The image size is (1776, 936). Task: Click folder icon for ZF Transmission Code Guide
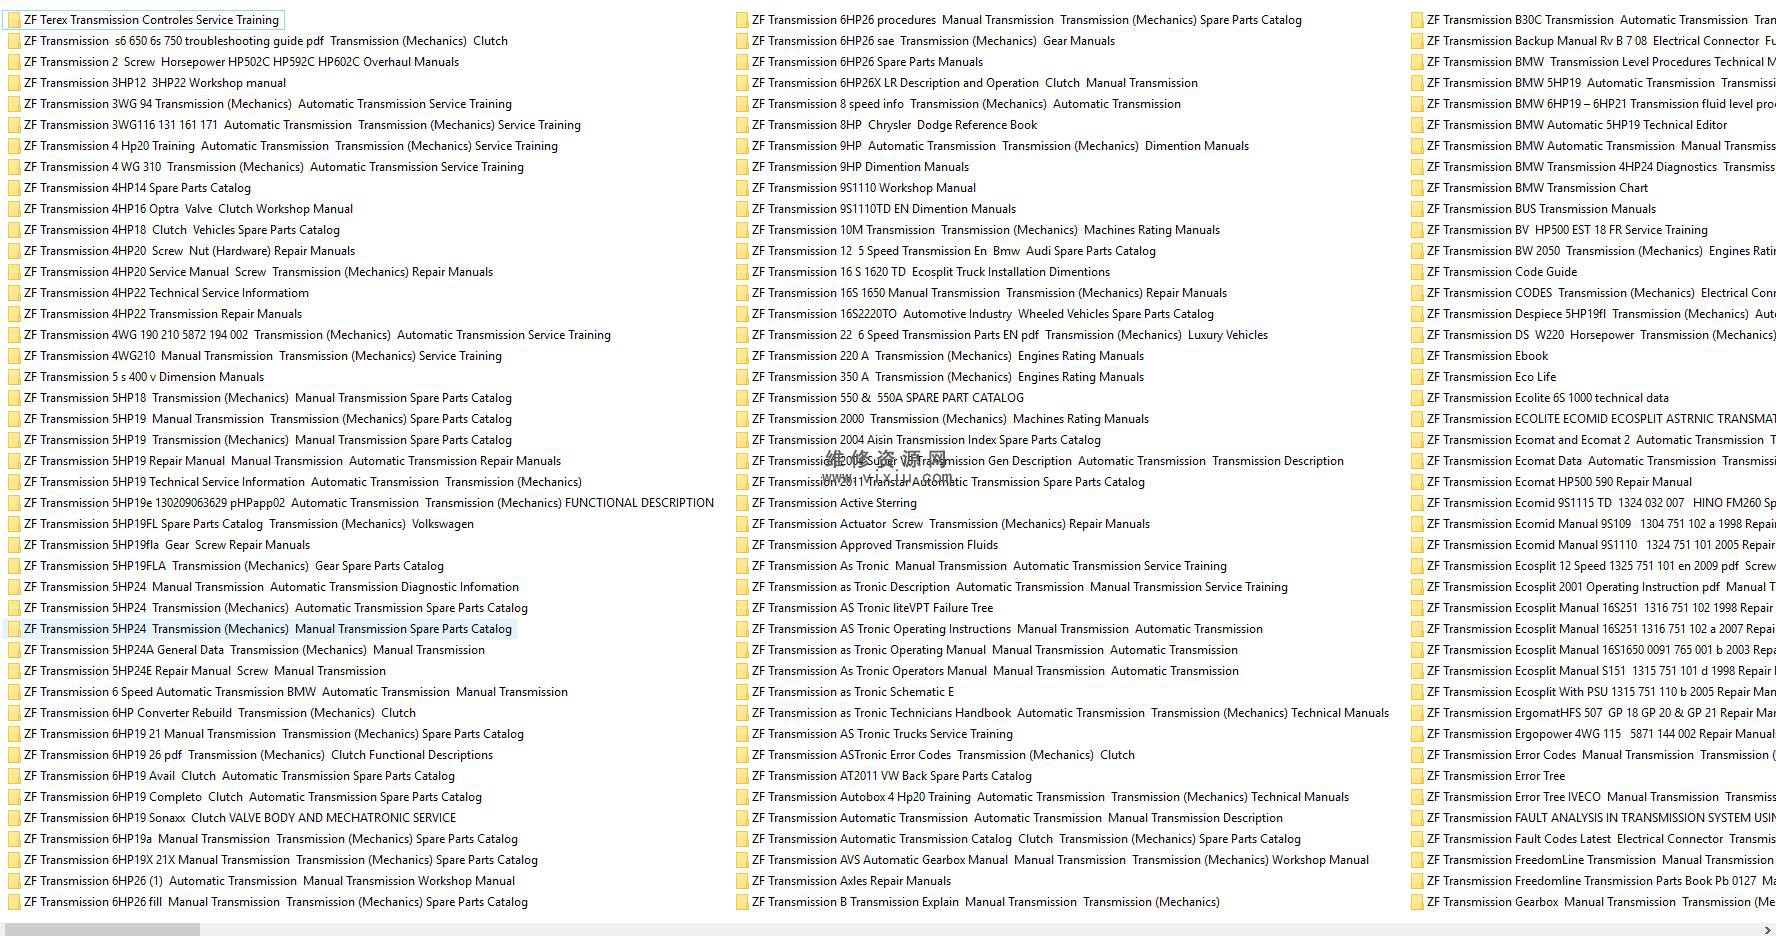(1417, 272)
